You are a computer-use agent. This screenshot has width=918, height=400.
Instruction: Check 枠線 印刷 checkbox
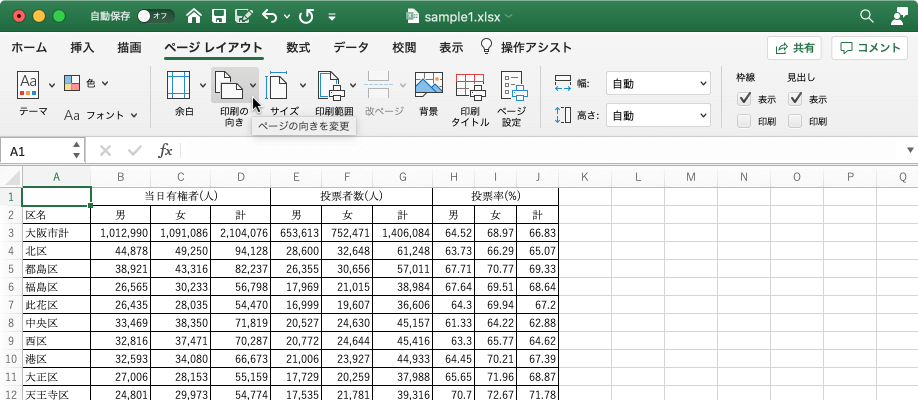744,121
